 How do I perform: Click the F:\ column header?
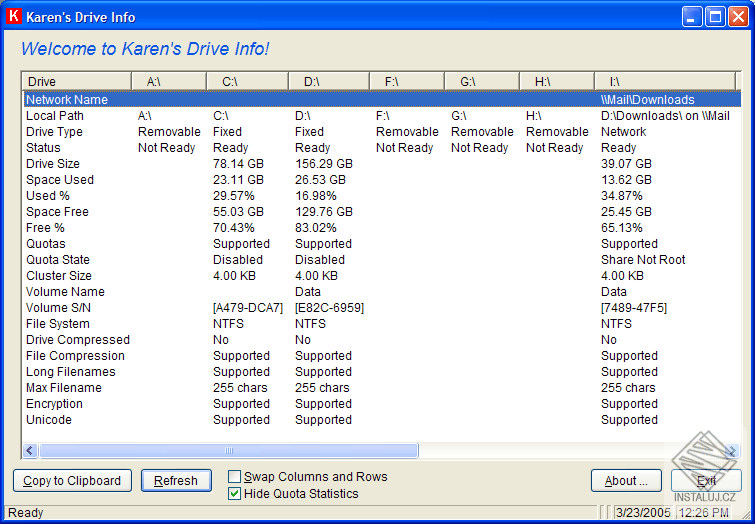407,81
